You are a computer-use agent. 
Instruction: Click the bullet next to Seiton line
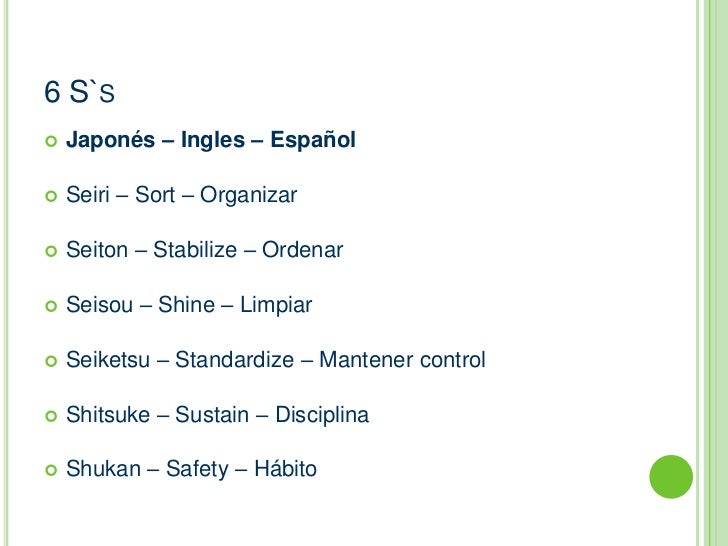tap(51, 251)
